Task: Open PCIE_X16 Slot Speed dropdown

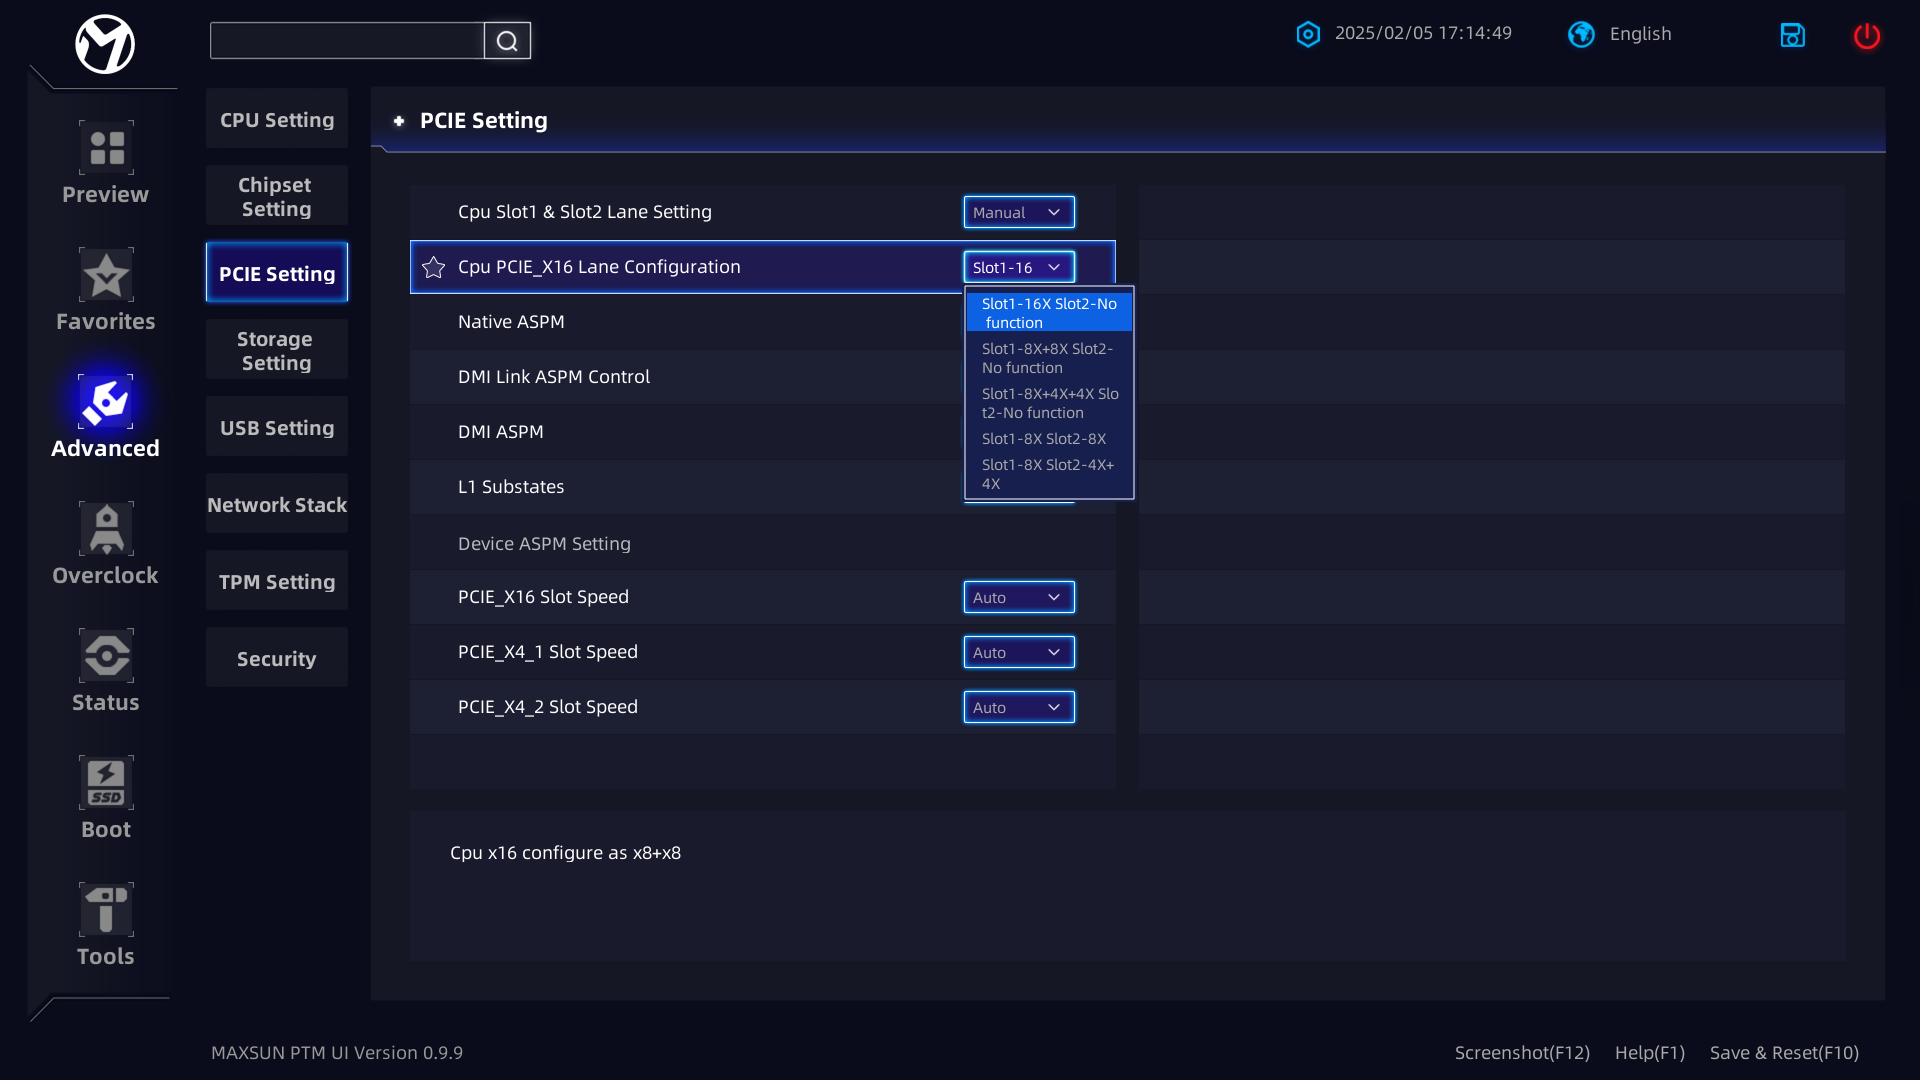Action: pyautogui.click(x=1018, y=597)
